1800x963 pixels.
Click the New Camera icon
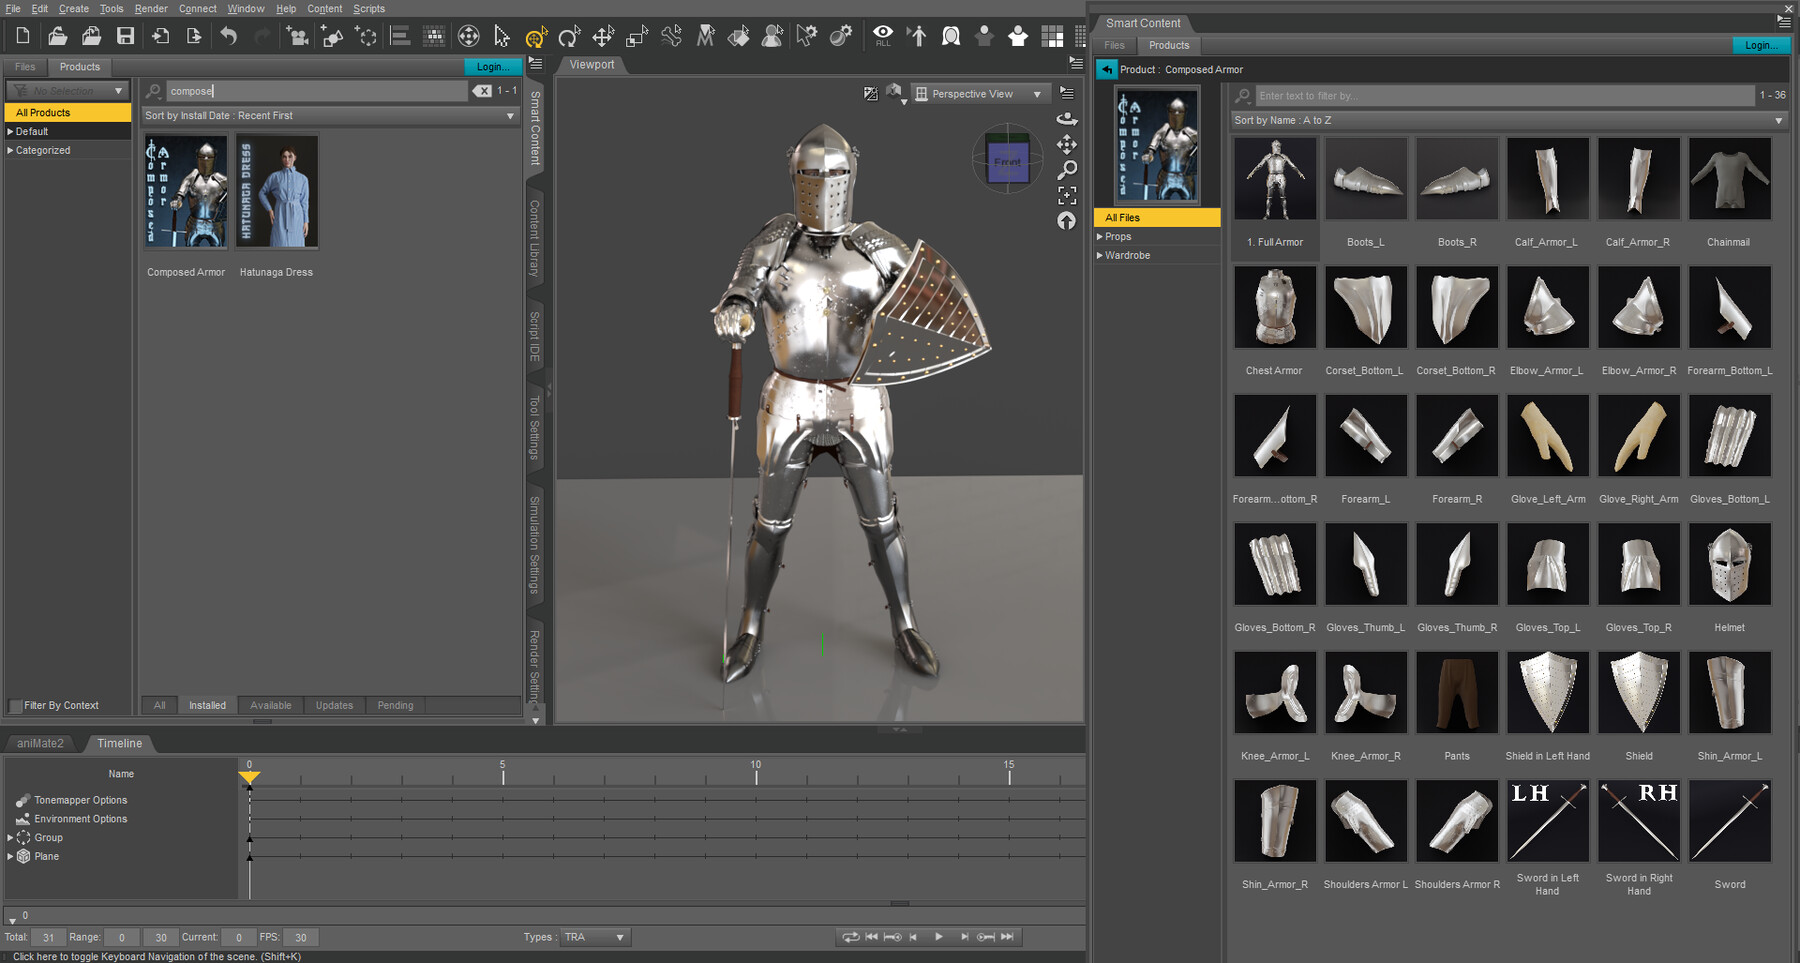pos(297,36)
